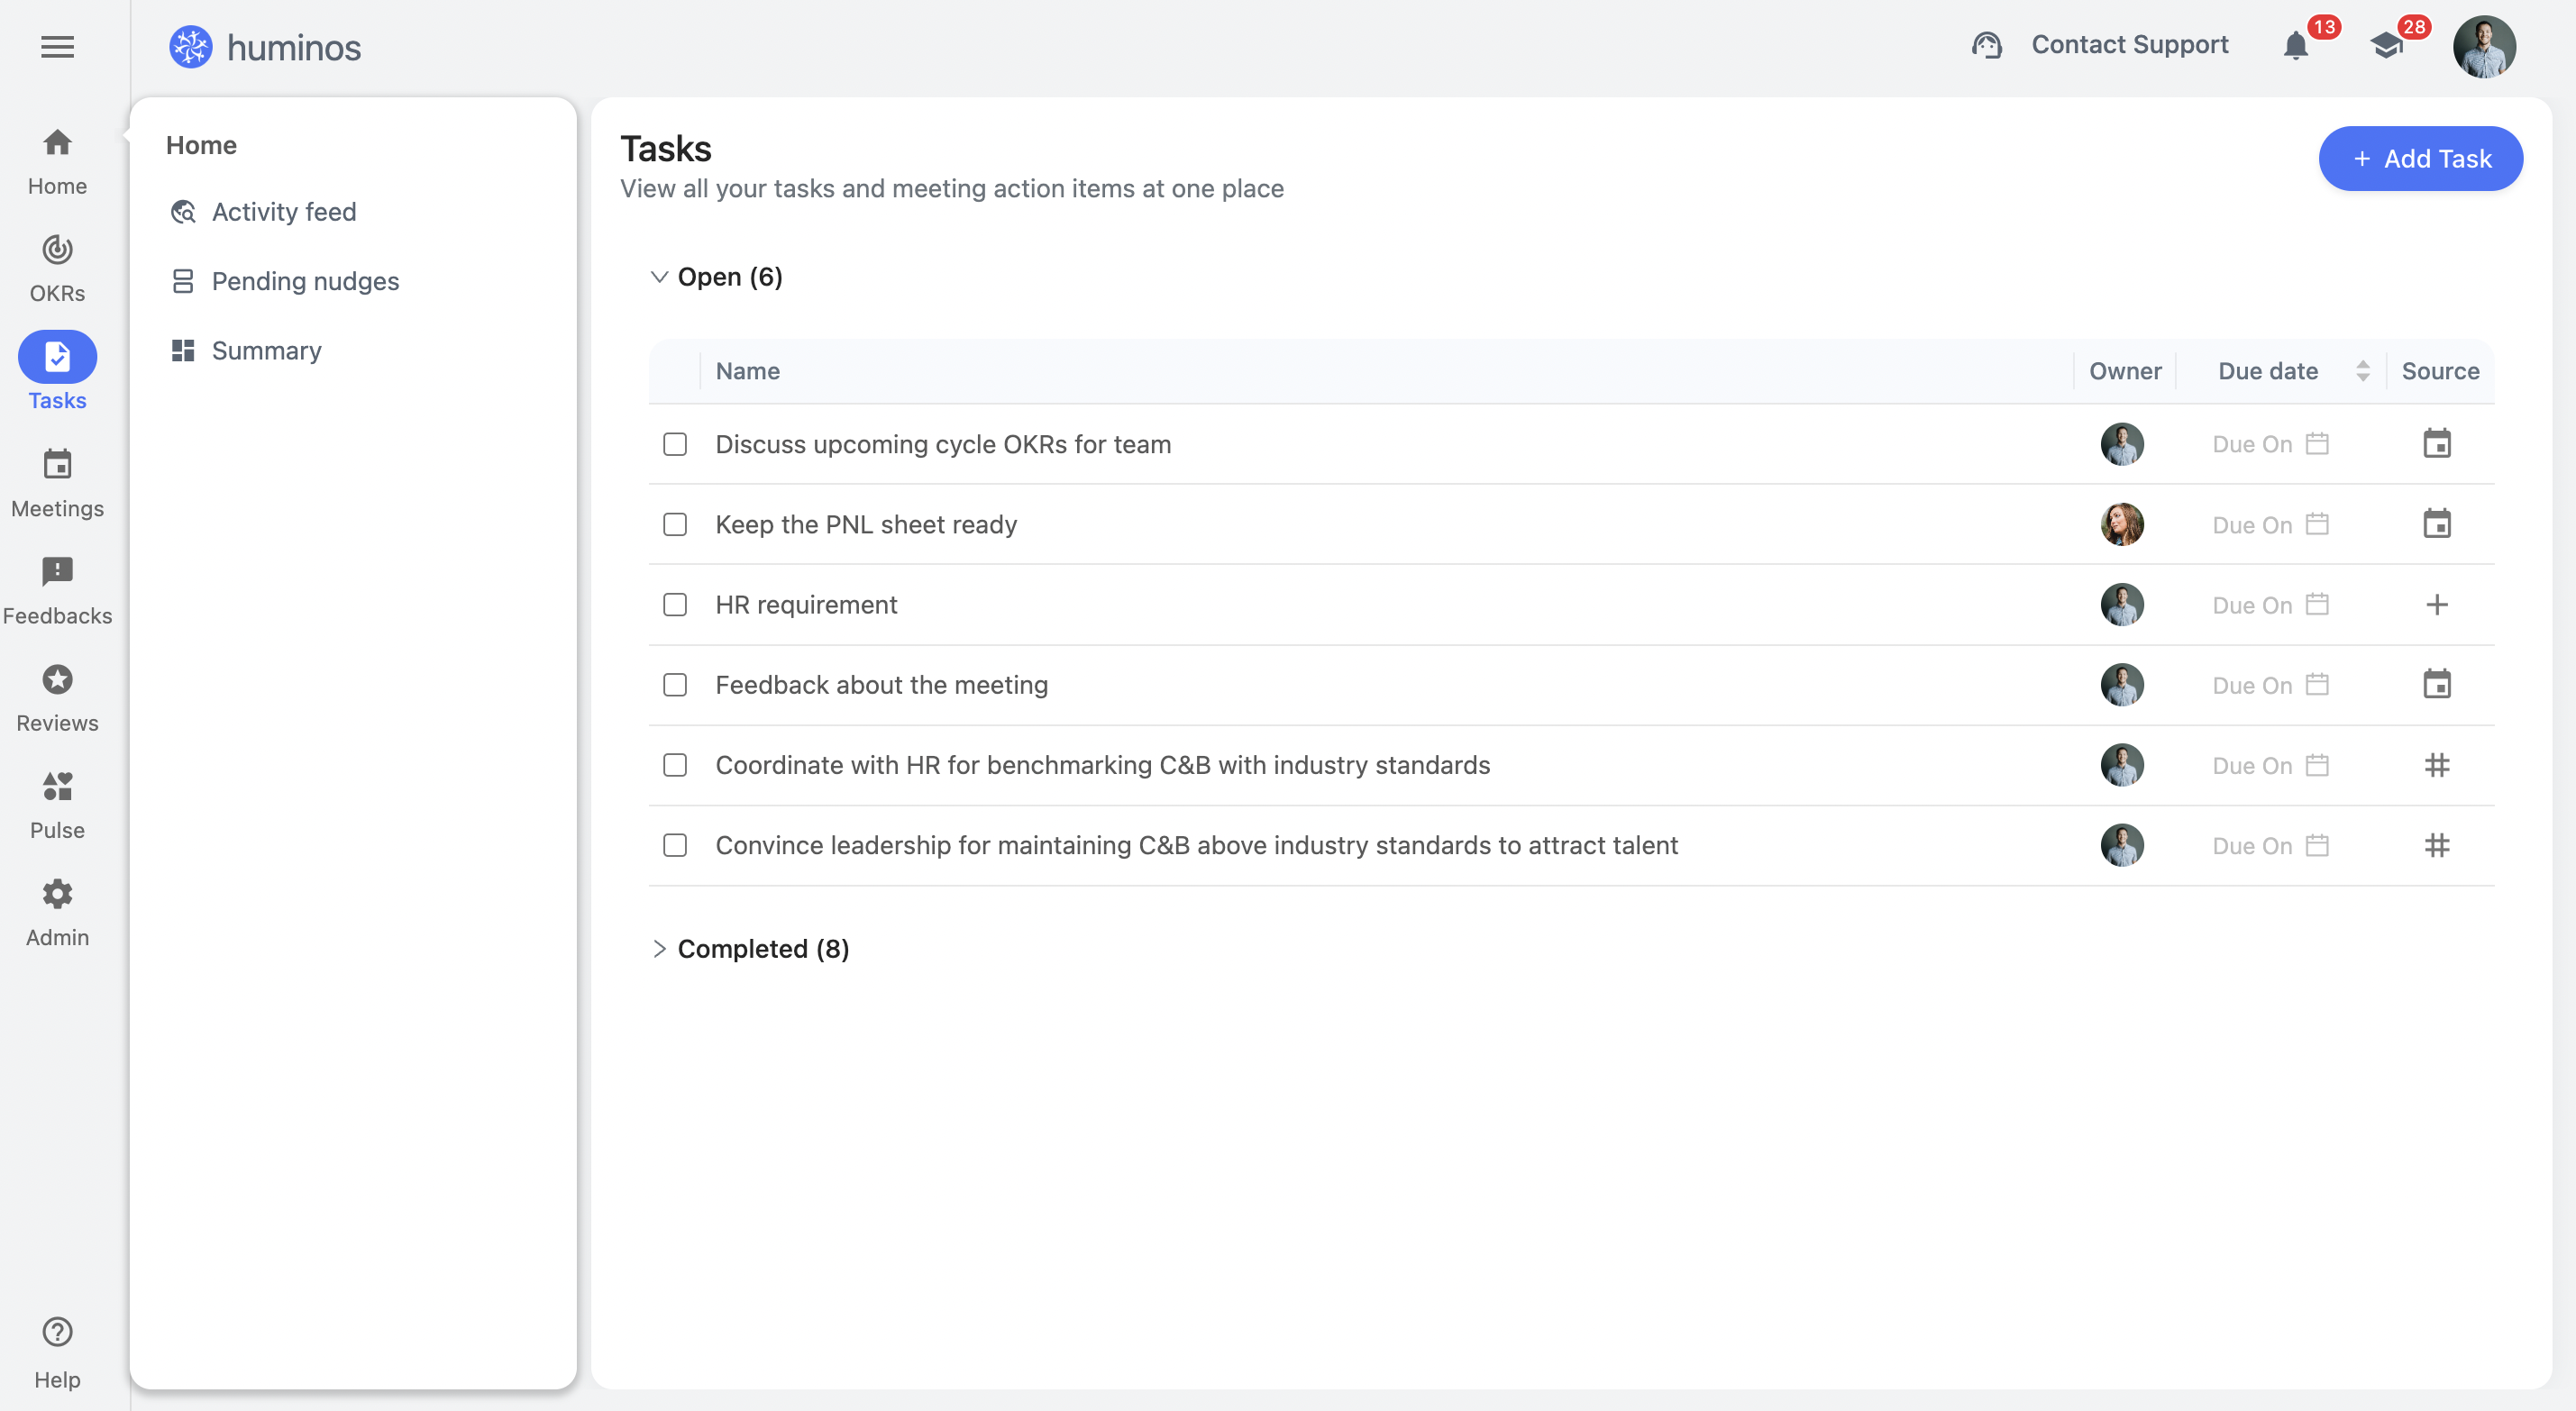Screen dimensions: 2576x1411
Task: Toggle checkbox for HR requirement task
Action: [676, 603]
